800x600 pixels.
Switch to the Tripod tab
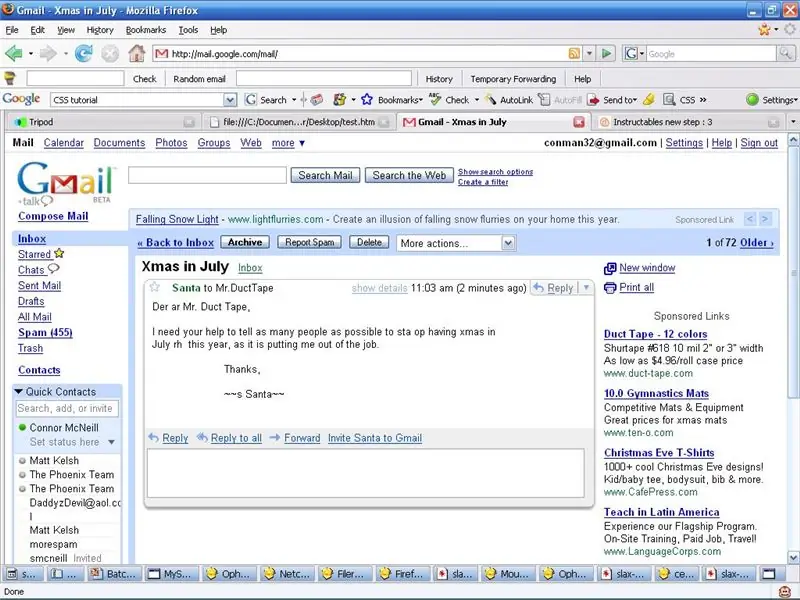104,122
